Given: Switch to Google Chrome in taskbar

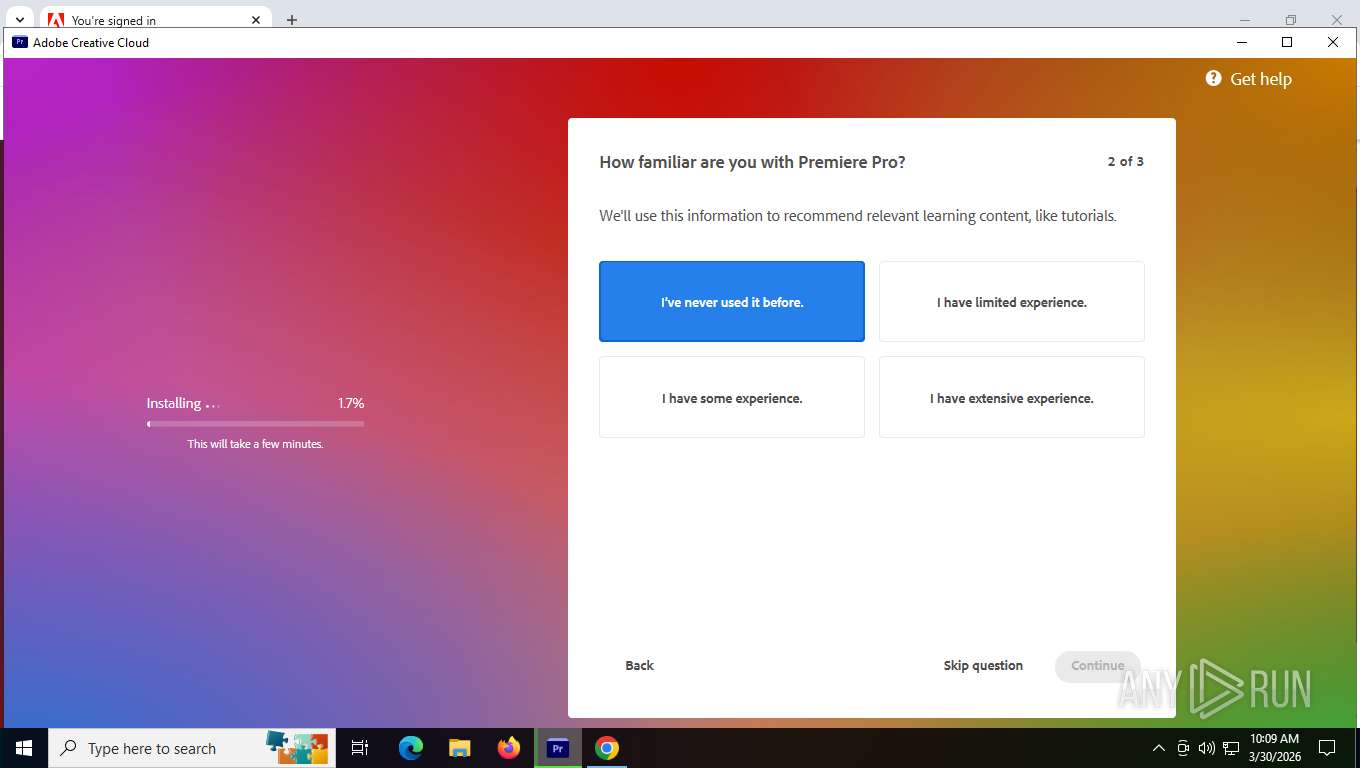Looking at the screenshot, I should (607, 748).
